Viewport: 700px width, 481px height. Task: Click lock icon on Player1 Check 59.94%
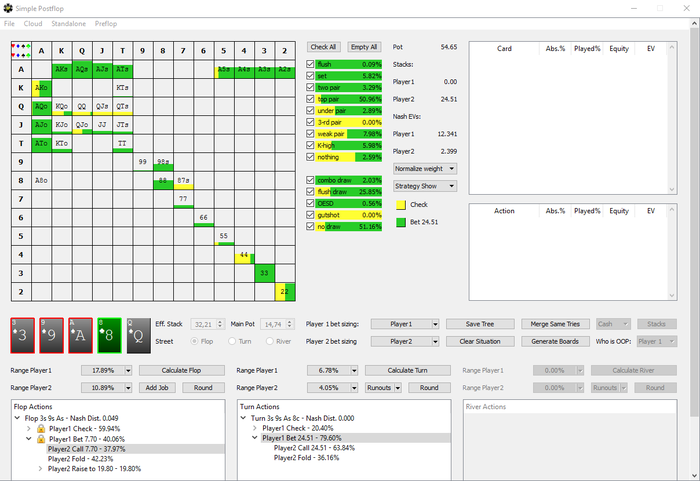41,429
